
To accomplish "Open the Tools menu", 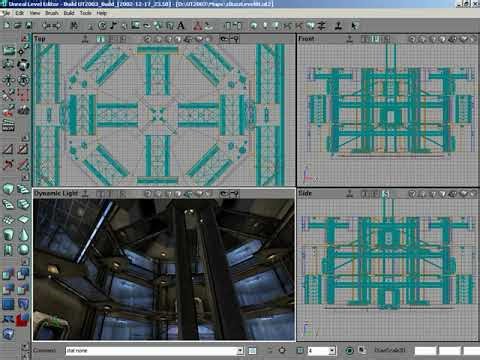I will [86, 13].
